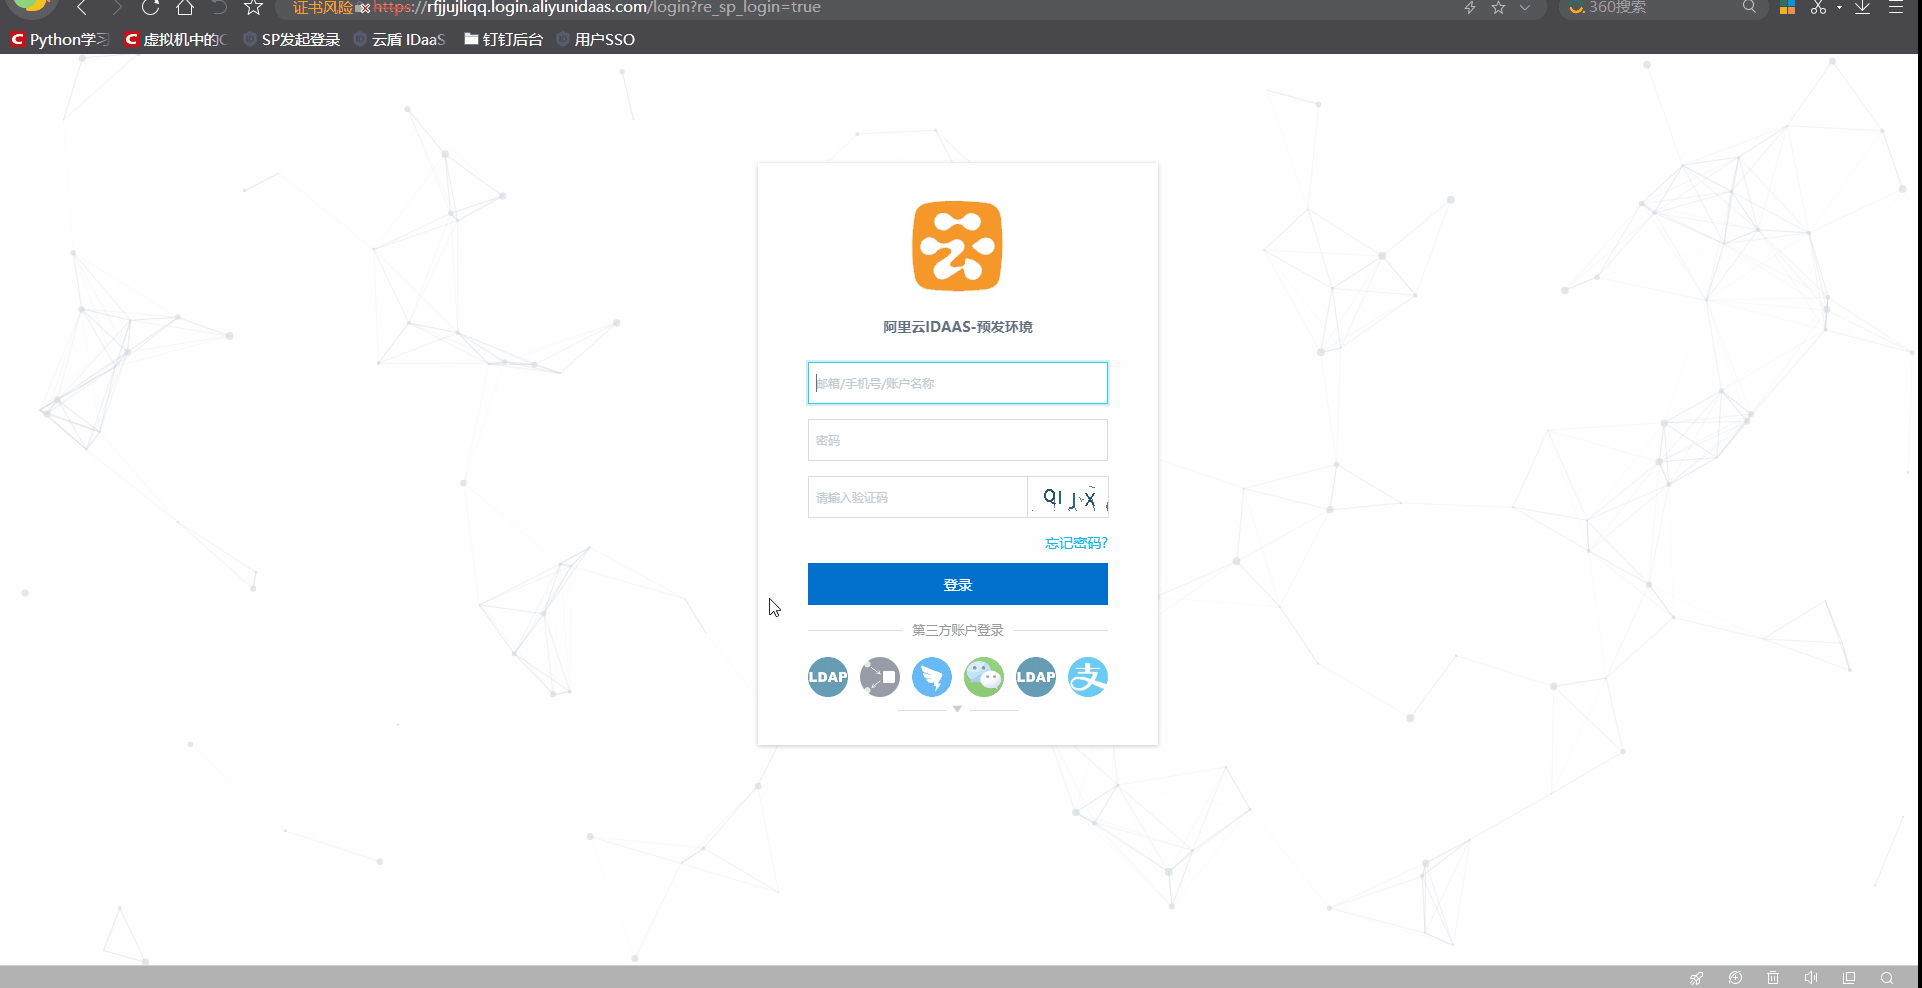Viewport: 1922px width, 988px height.
Task: Focus the 请输入验证码 captcha field
Action: click(x=918, y=497)
